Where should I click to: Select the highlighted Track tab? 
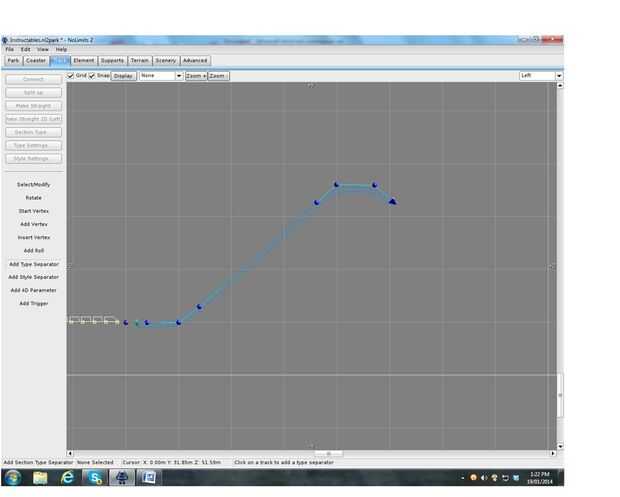point(60,60)
